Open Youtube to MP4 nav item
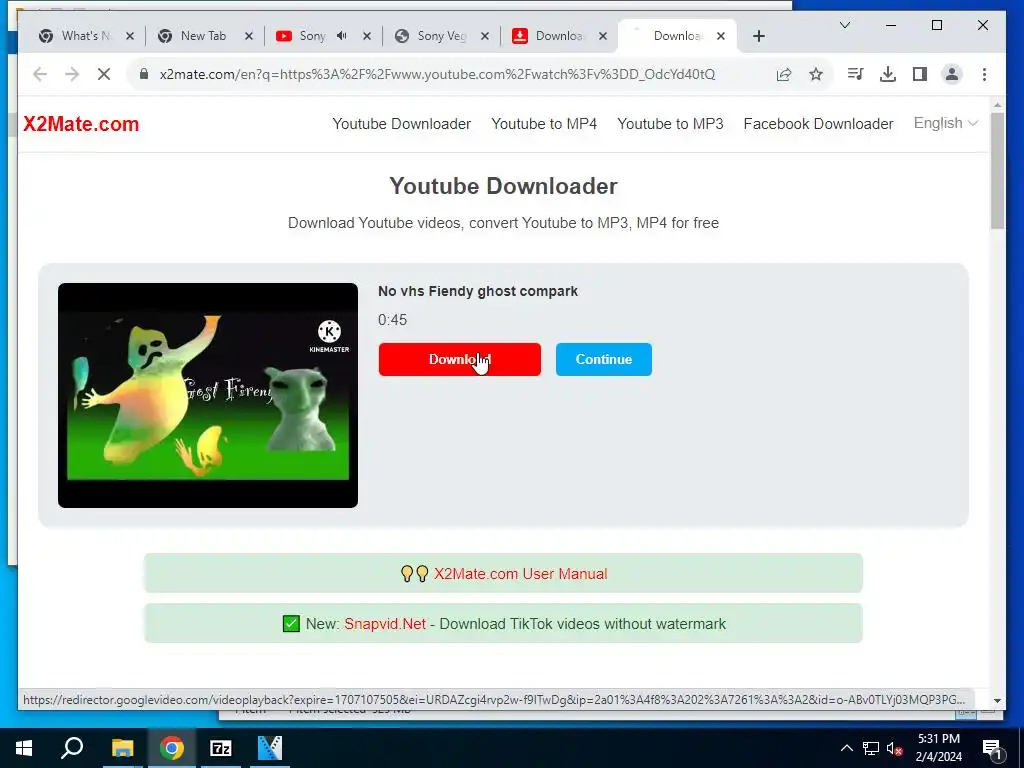 (543, 123)
